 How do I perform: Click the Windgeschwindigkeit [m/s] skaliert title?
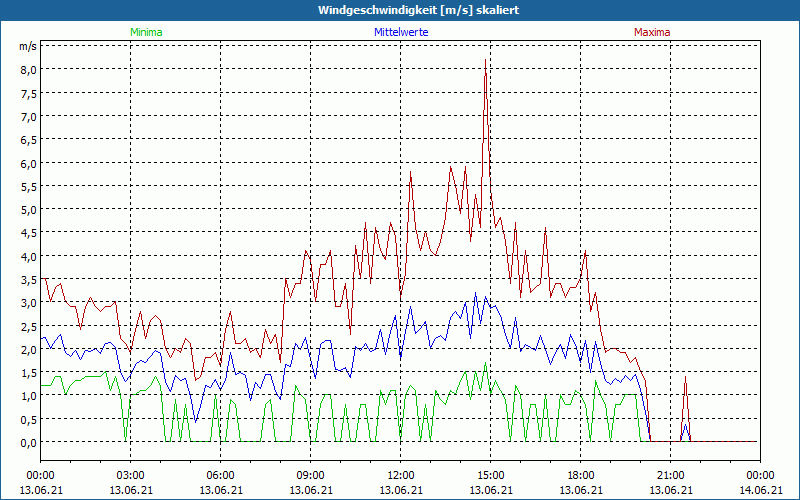pos(418,10)
